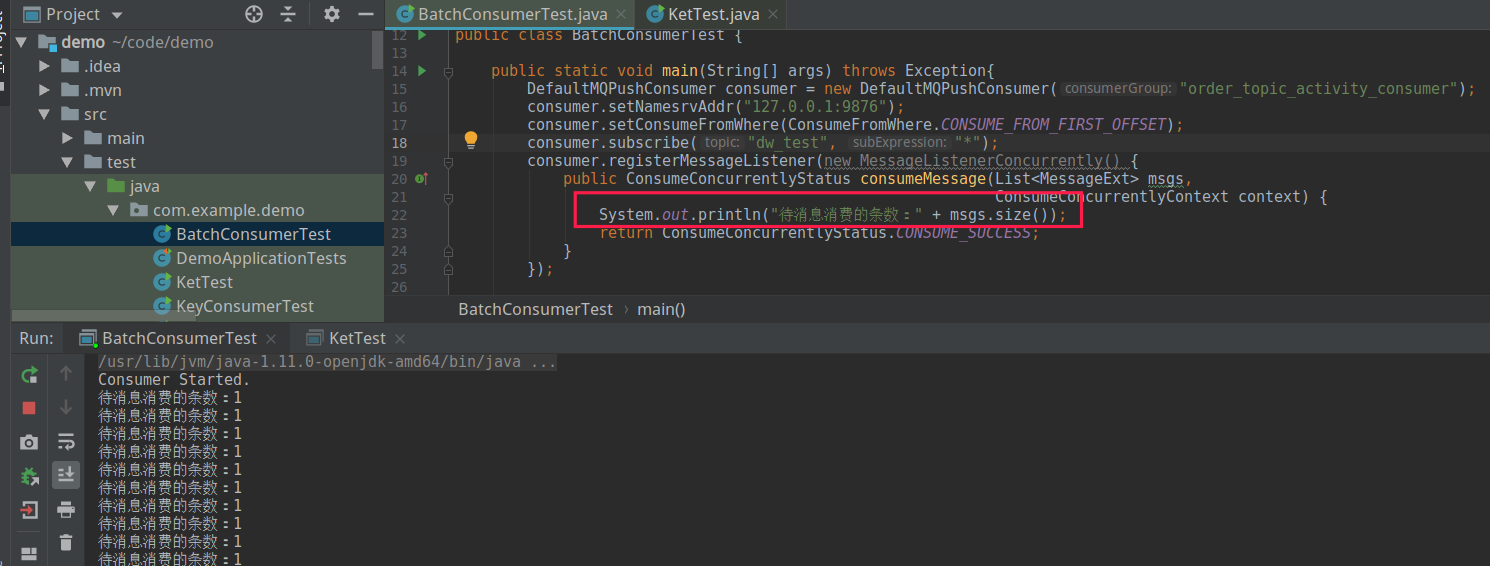The width and height of the screenshot is (1490, 566).
Task: Select KeyConsumerTest in the project tree
Action: coord(244,306)
